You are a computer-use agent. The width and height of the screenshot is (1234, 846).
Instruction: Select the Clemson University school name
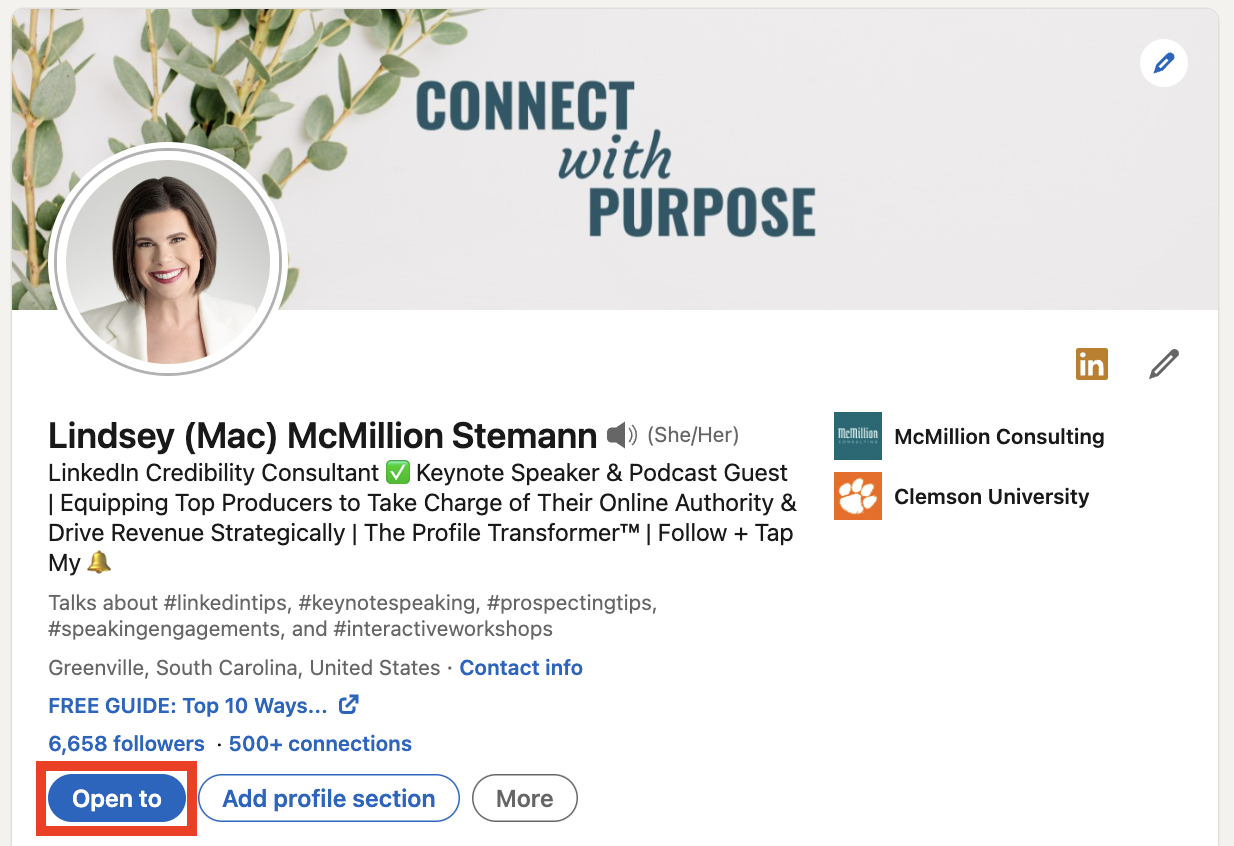pos(990,496)
